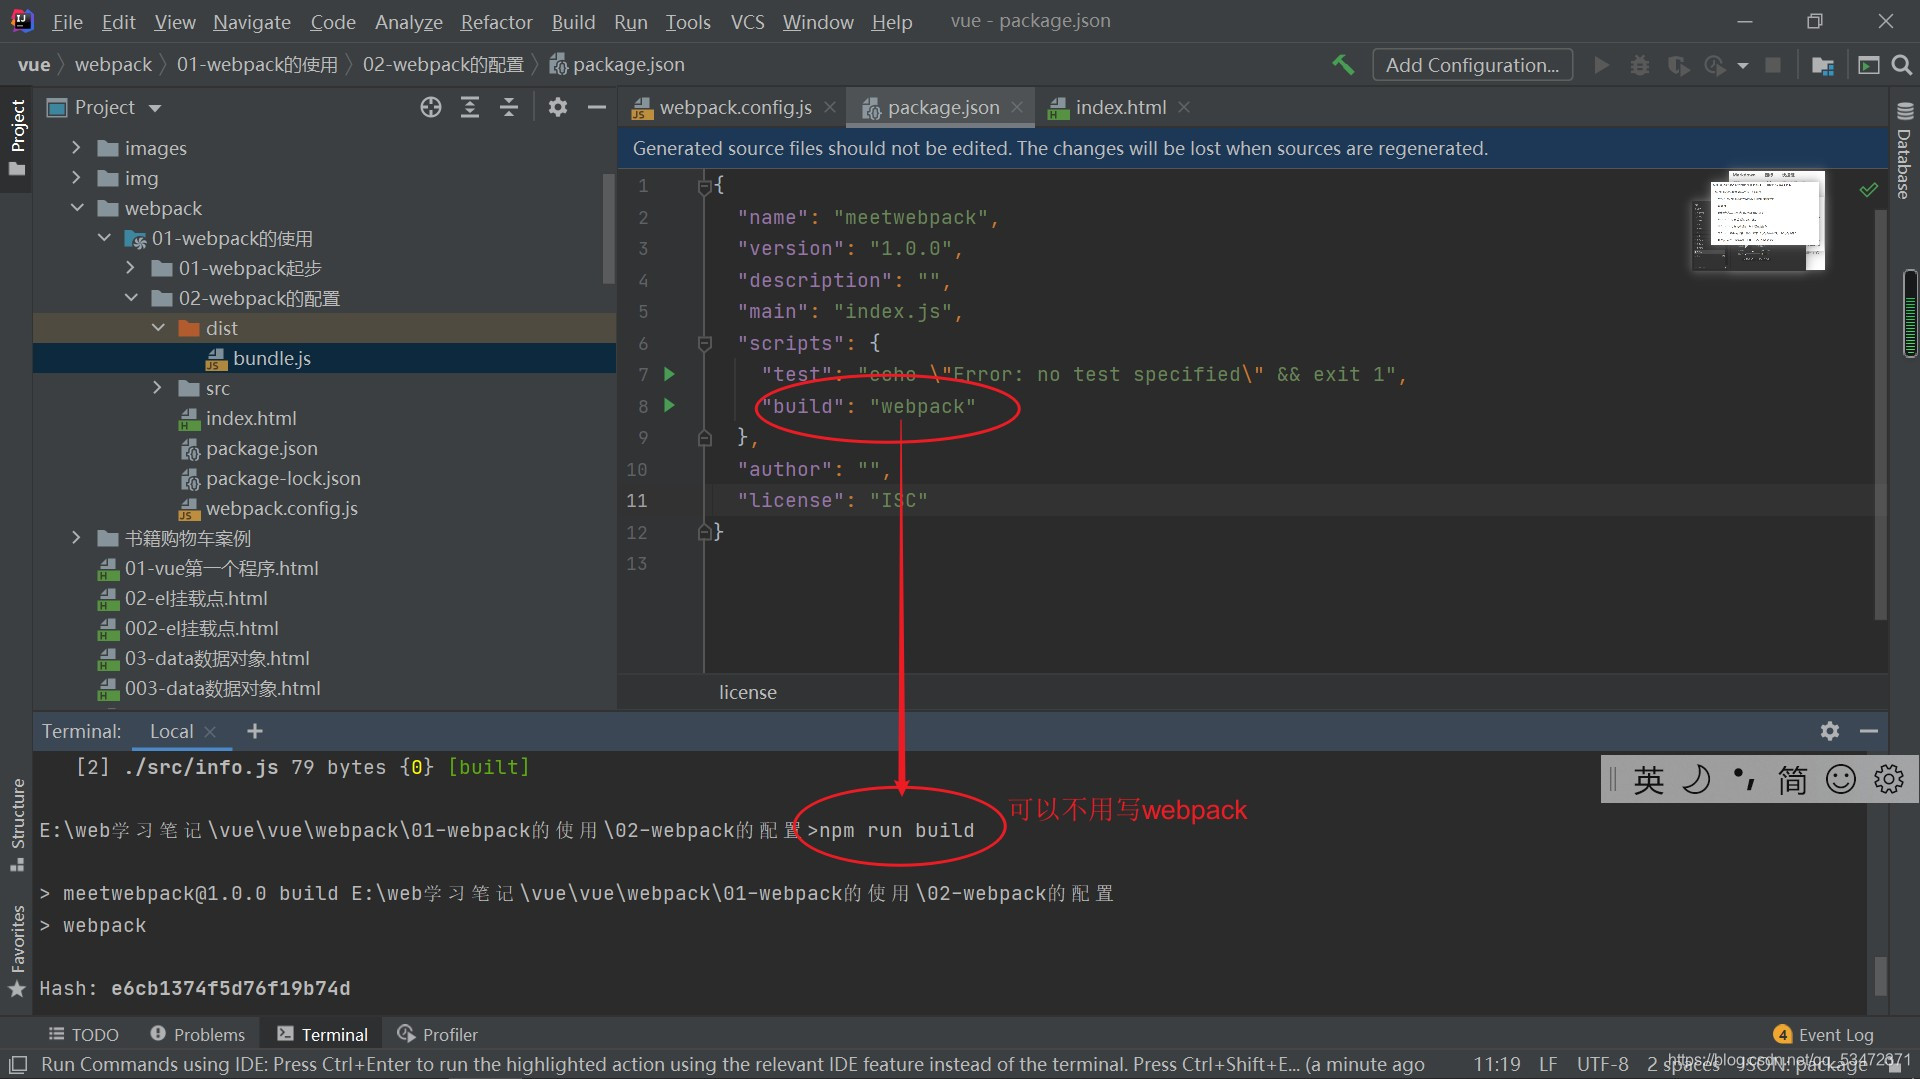Expand the img folder

coord(76,178)
